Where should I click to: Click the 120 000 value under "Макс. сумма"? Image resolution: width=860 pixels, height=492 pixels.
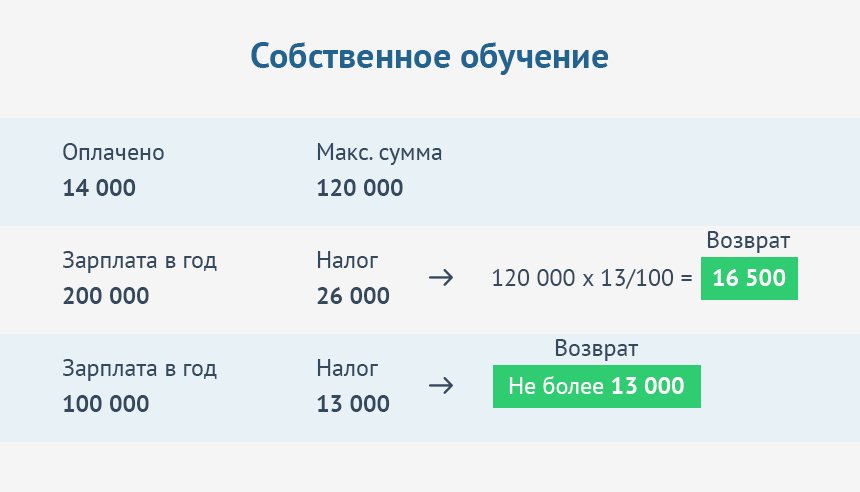(360, 188)
